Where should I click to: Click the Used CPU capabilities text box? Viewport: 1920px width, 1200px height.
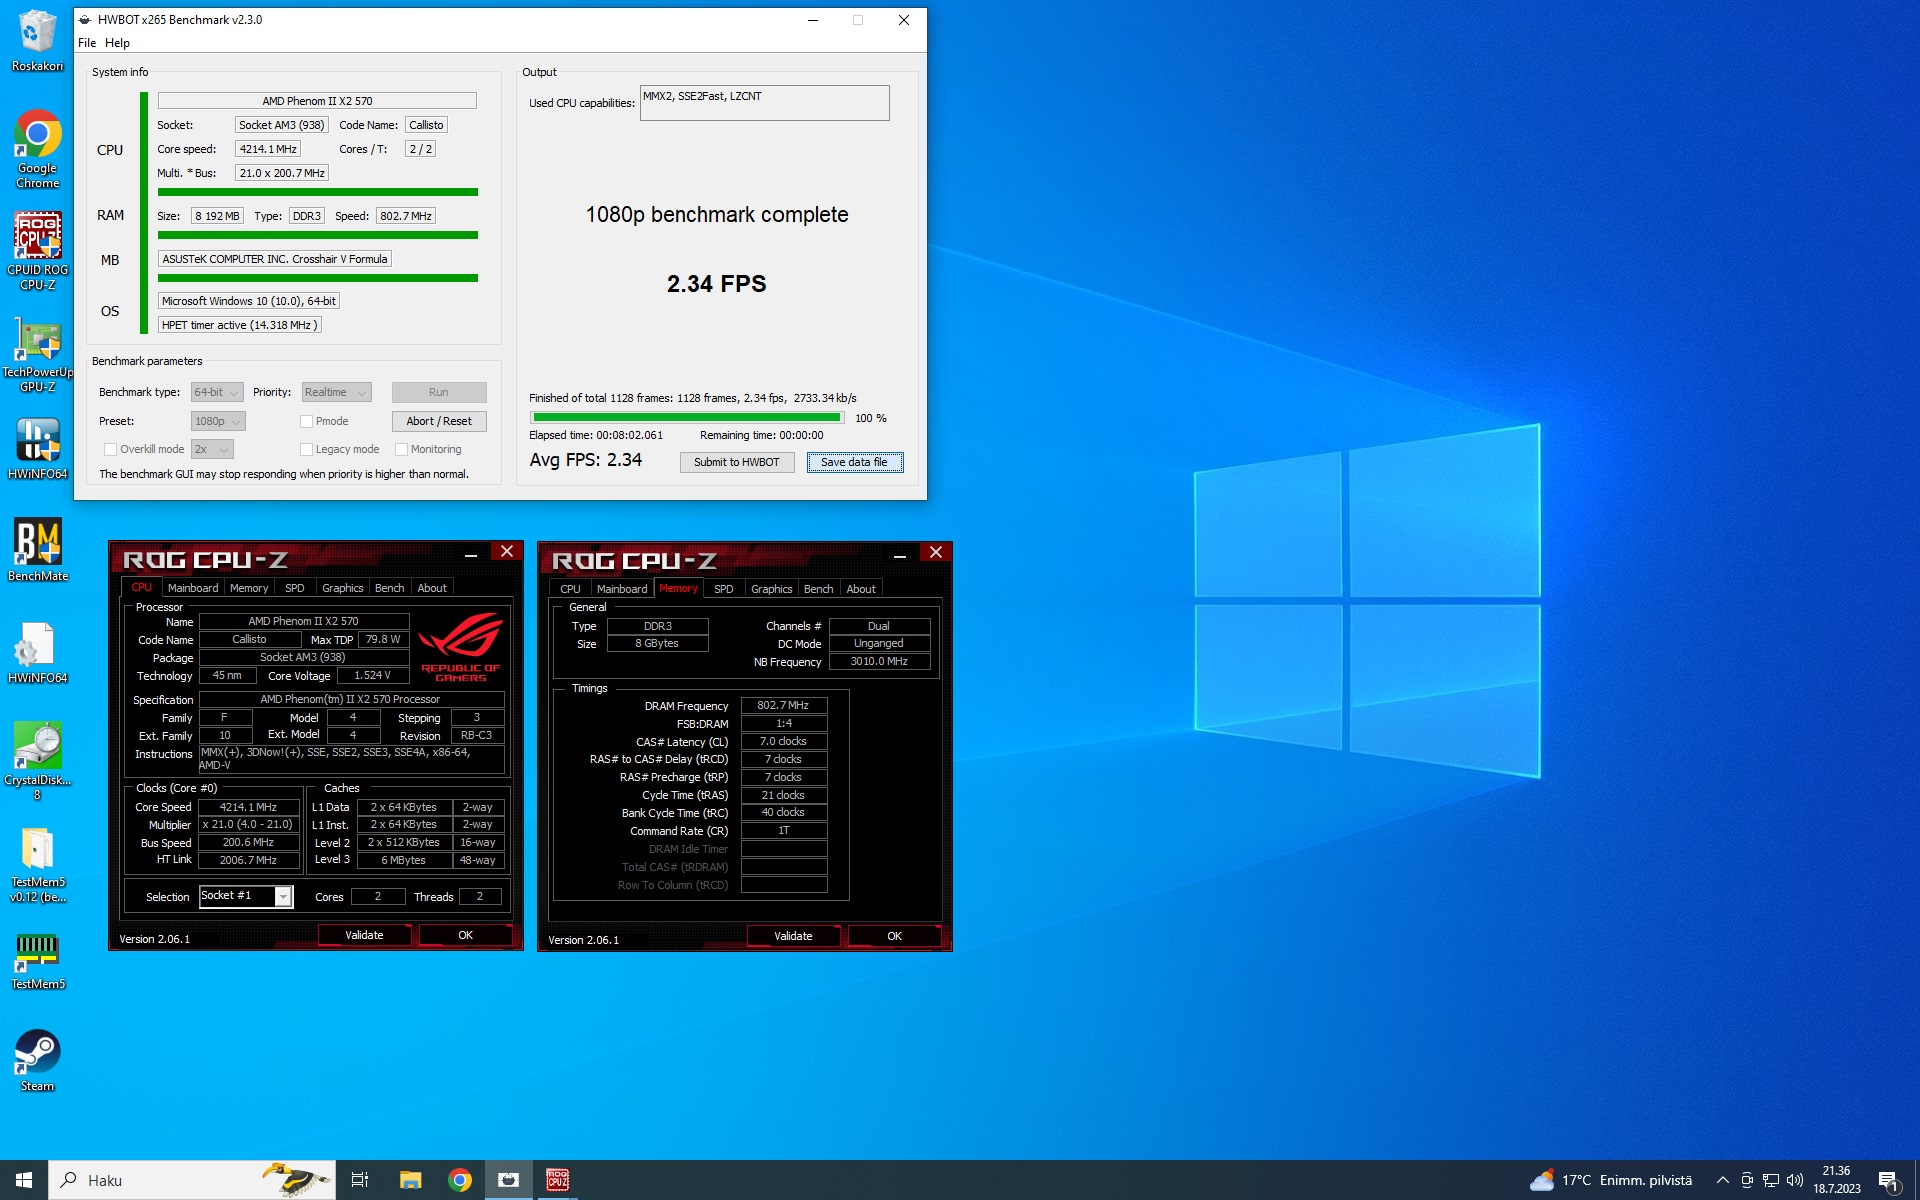tap(764, 103)
